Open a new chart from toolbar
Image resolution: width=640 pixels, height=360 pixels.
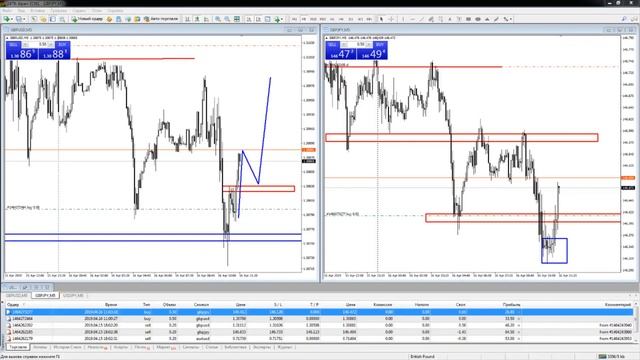pyautogui.click(x=7, y=19)
